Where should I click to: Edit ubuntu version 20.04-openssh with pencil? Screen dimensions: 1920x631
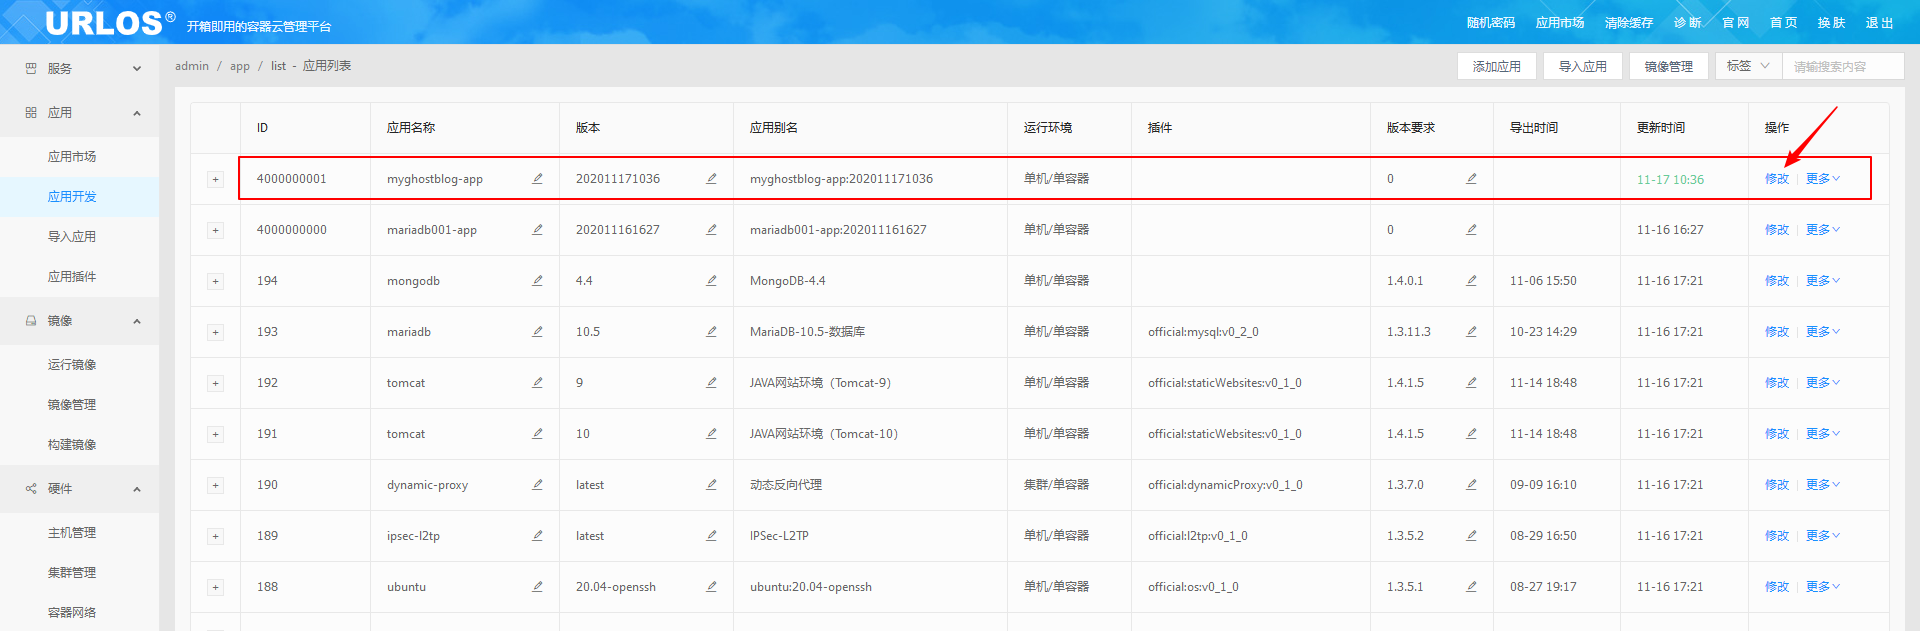pyautogui.click(x=711, y=587)
